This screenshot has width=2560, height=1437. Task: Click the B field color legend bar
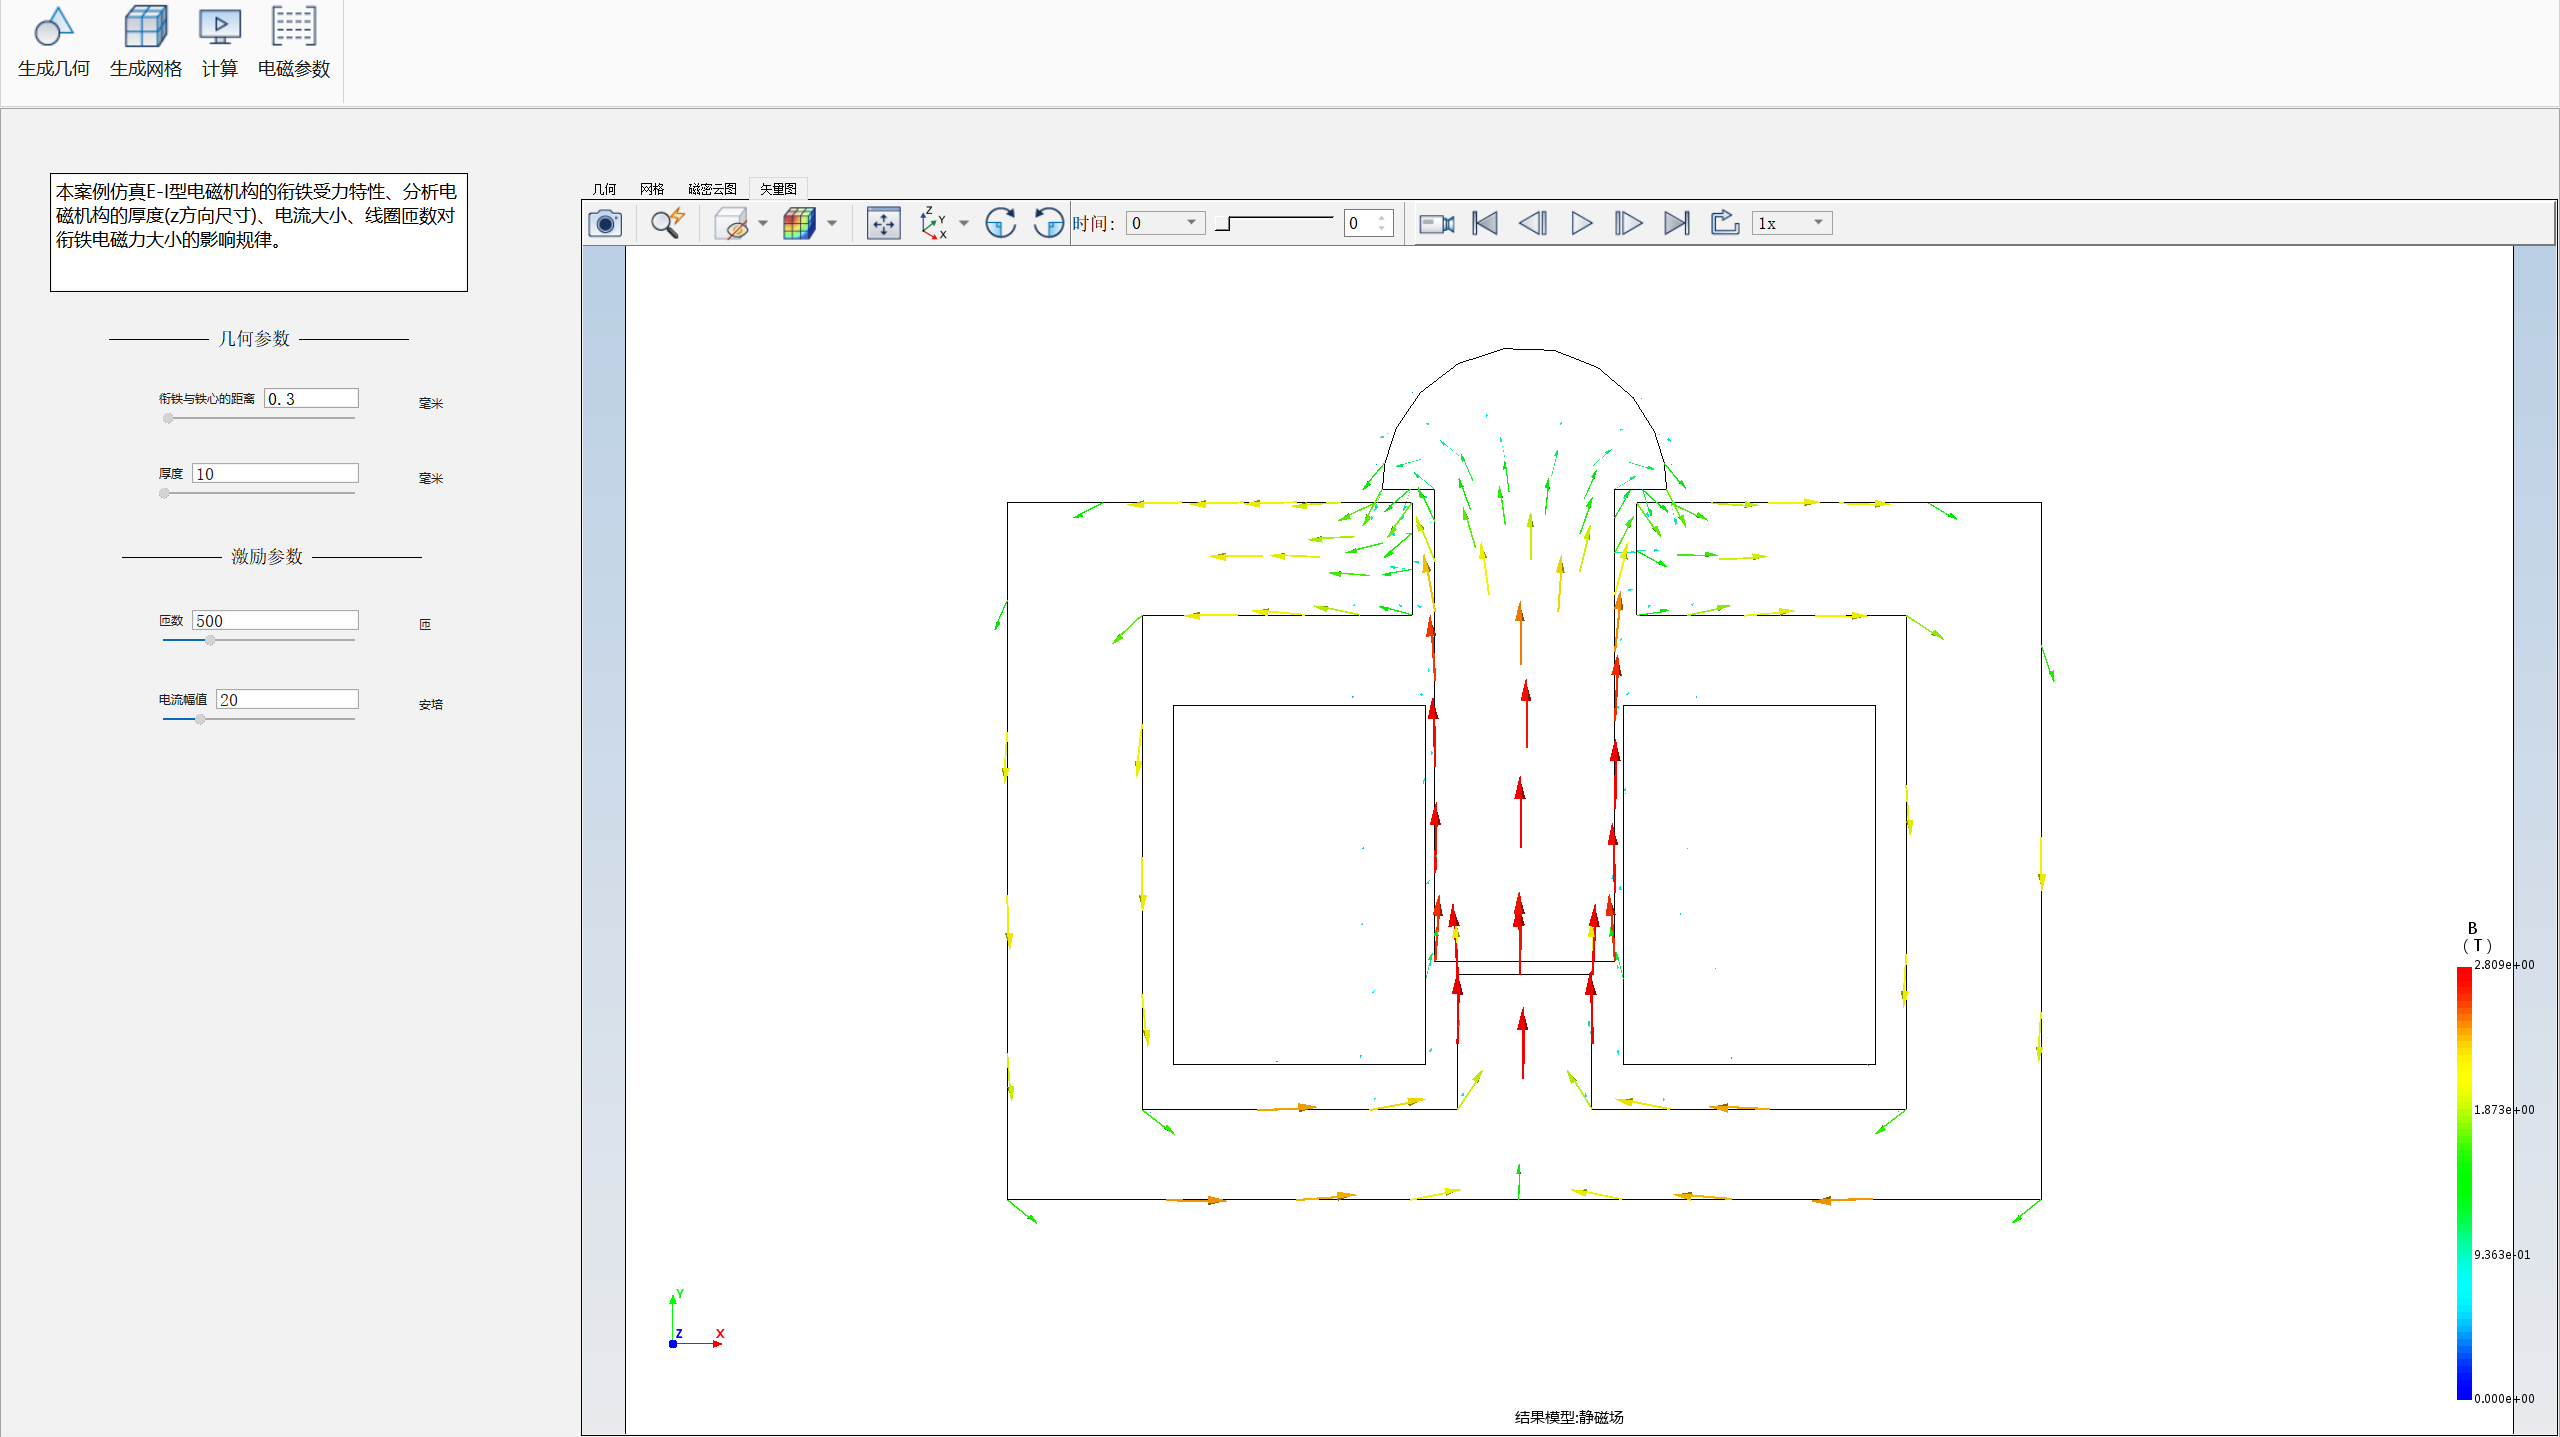click(2464, 1182)
